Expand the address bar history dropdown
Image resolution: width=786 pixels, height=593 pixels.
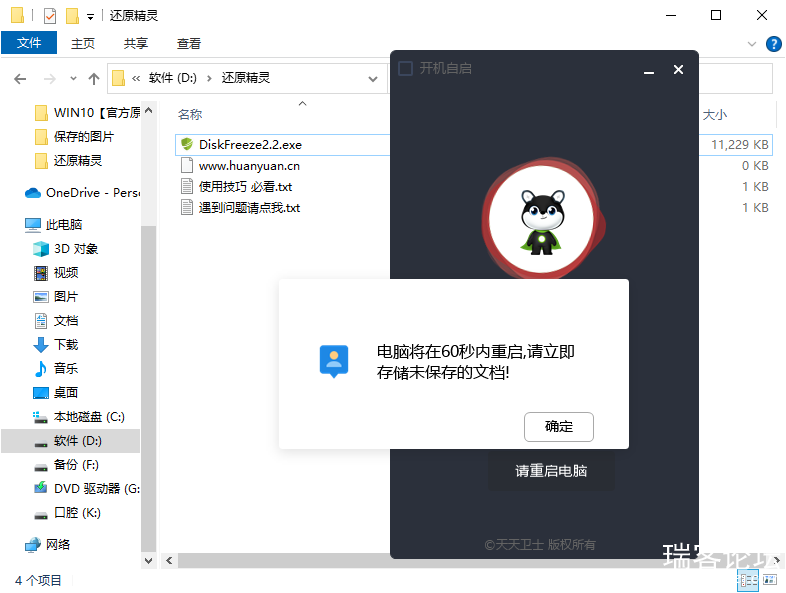[x=373, y=78]
